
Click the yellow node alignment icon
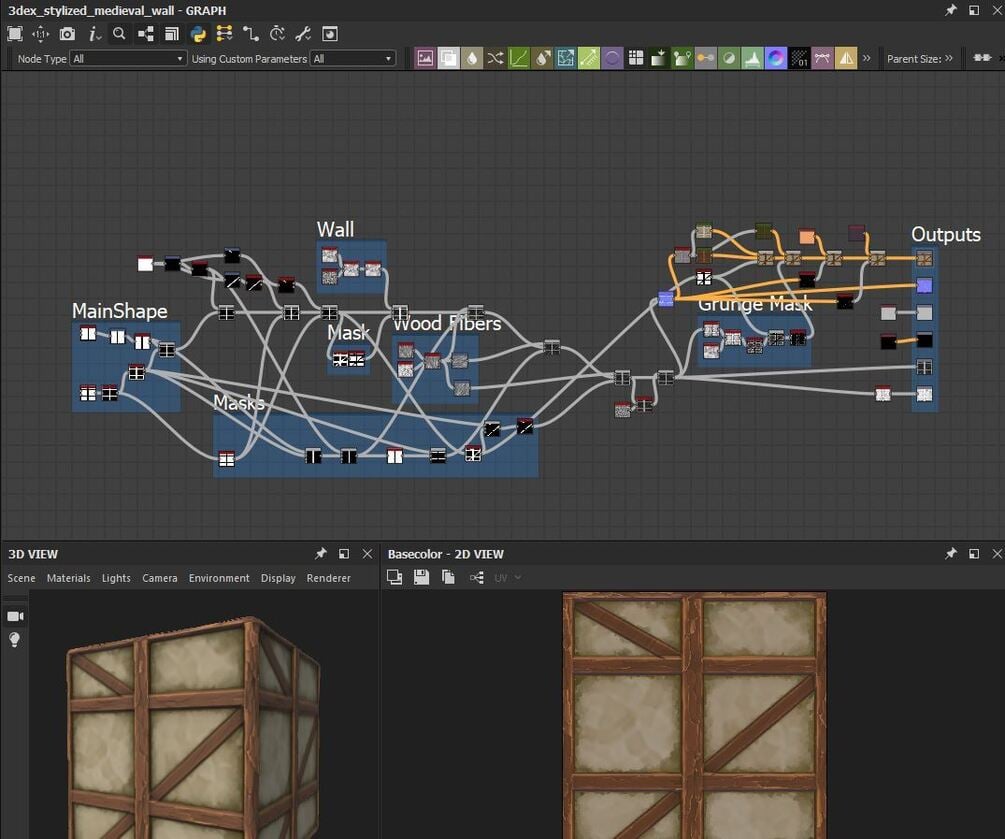pyautogui.click(x=224, y=34)
